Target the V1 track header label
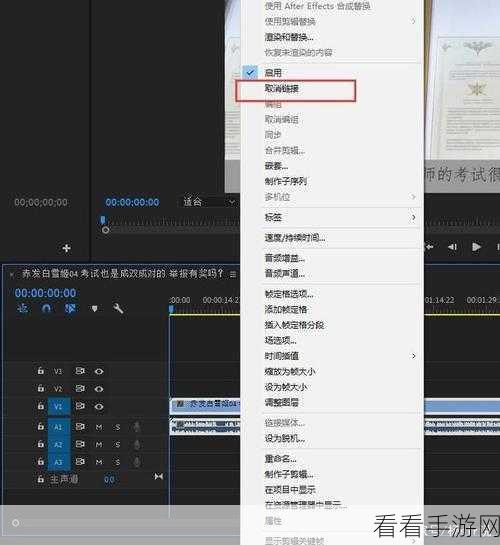The image size is (500, 545). (x=58, y=406)
